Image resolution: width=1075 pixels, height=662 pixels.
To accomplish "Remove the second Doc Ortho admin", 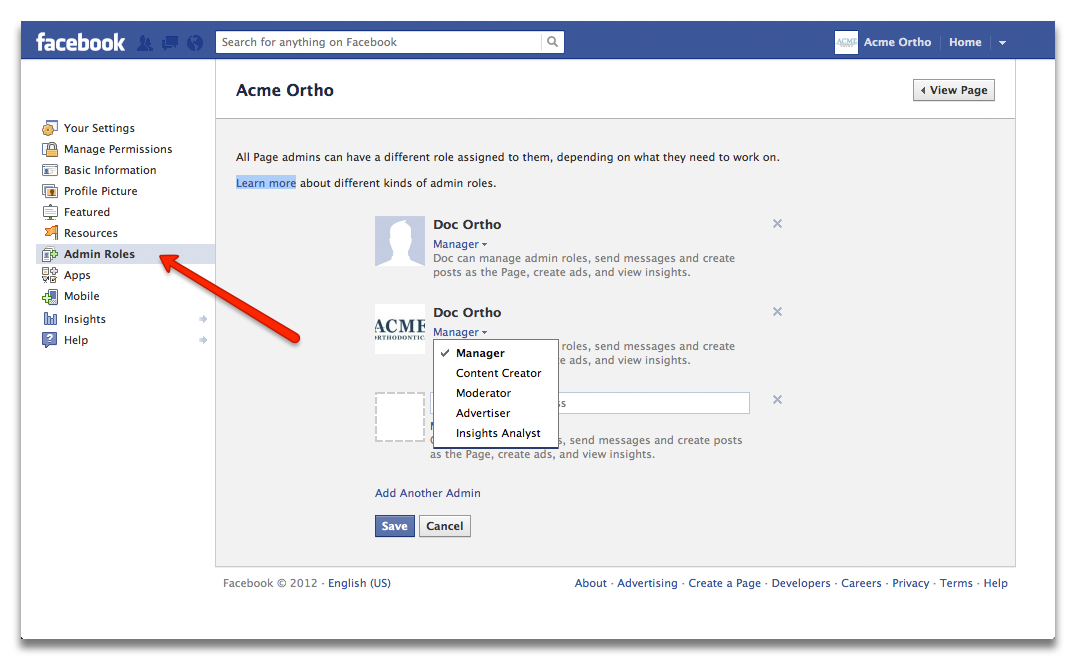I will [777, 311].
